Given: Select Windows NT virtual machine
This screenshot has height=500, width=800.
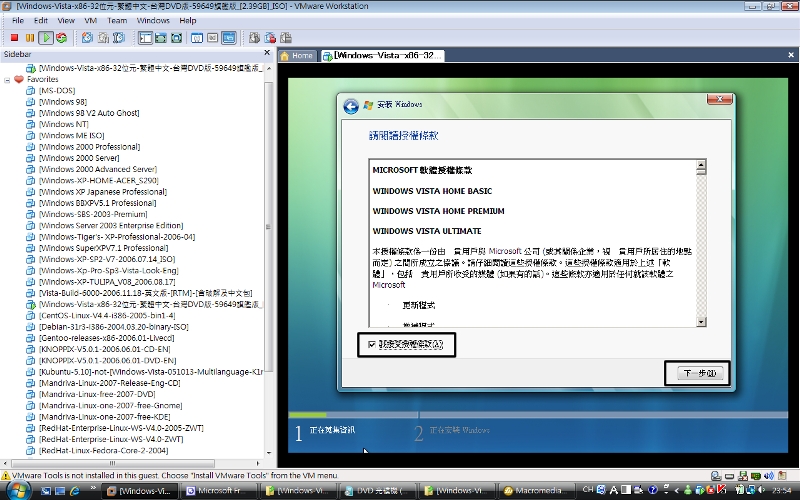Looking at the screenshot, I should pyautogui.click(x=64, y=124).
